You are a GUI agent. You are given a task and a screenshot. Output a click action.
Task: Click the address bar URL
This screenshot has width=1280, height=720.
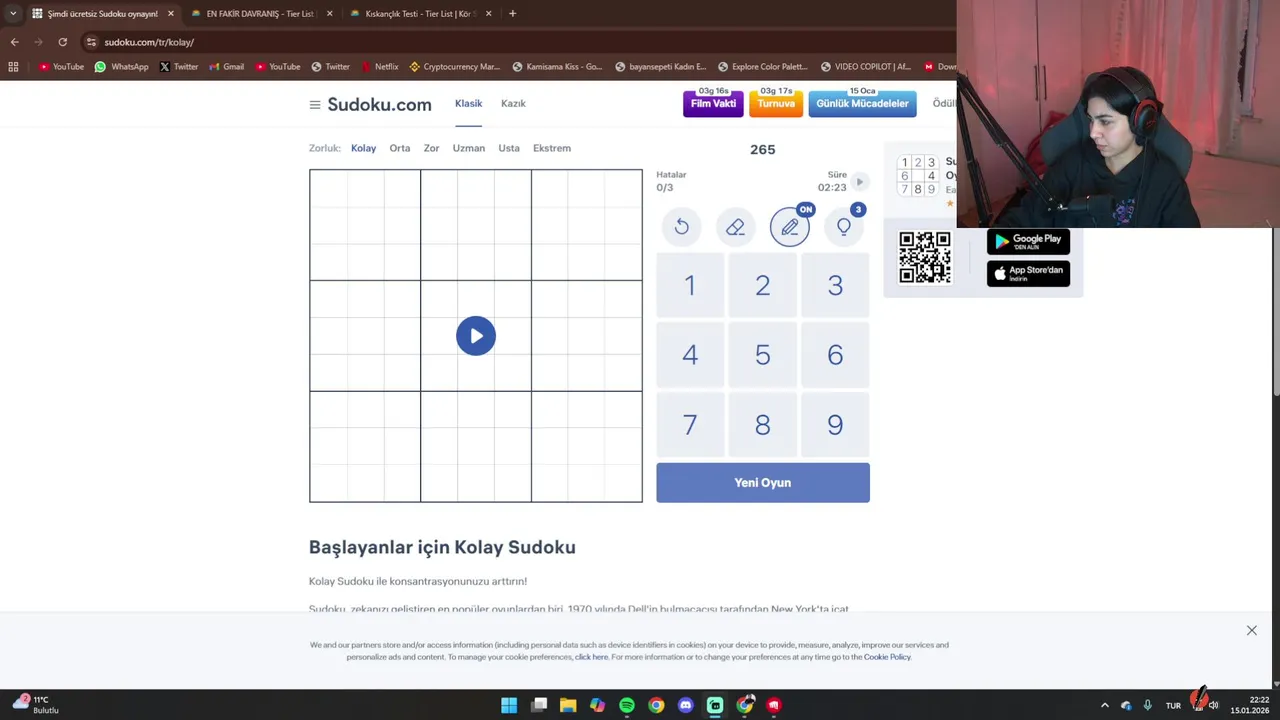tap(149, 42)
